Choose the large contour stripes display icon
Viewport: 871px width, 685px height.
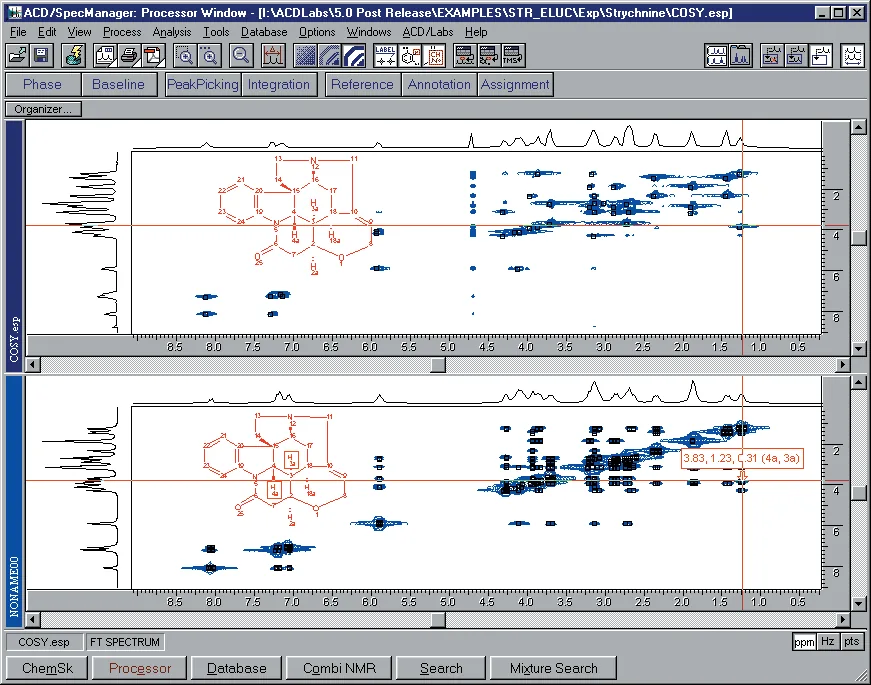[x=353, y=56]
